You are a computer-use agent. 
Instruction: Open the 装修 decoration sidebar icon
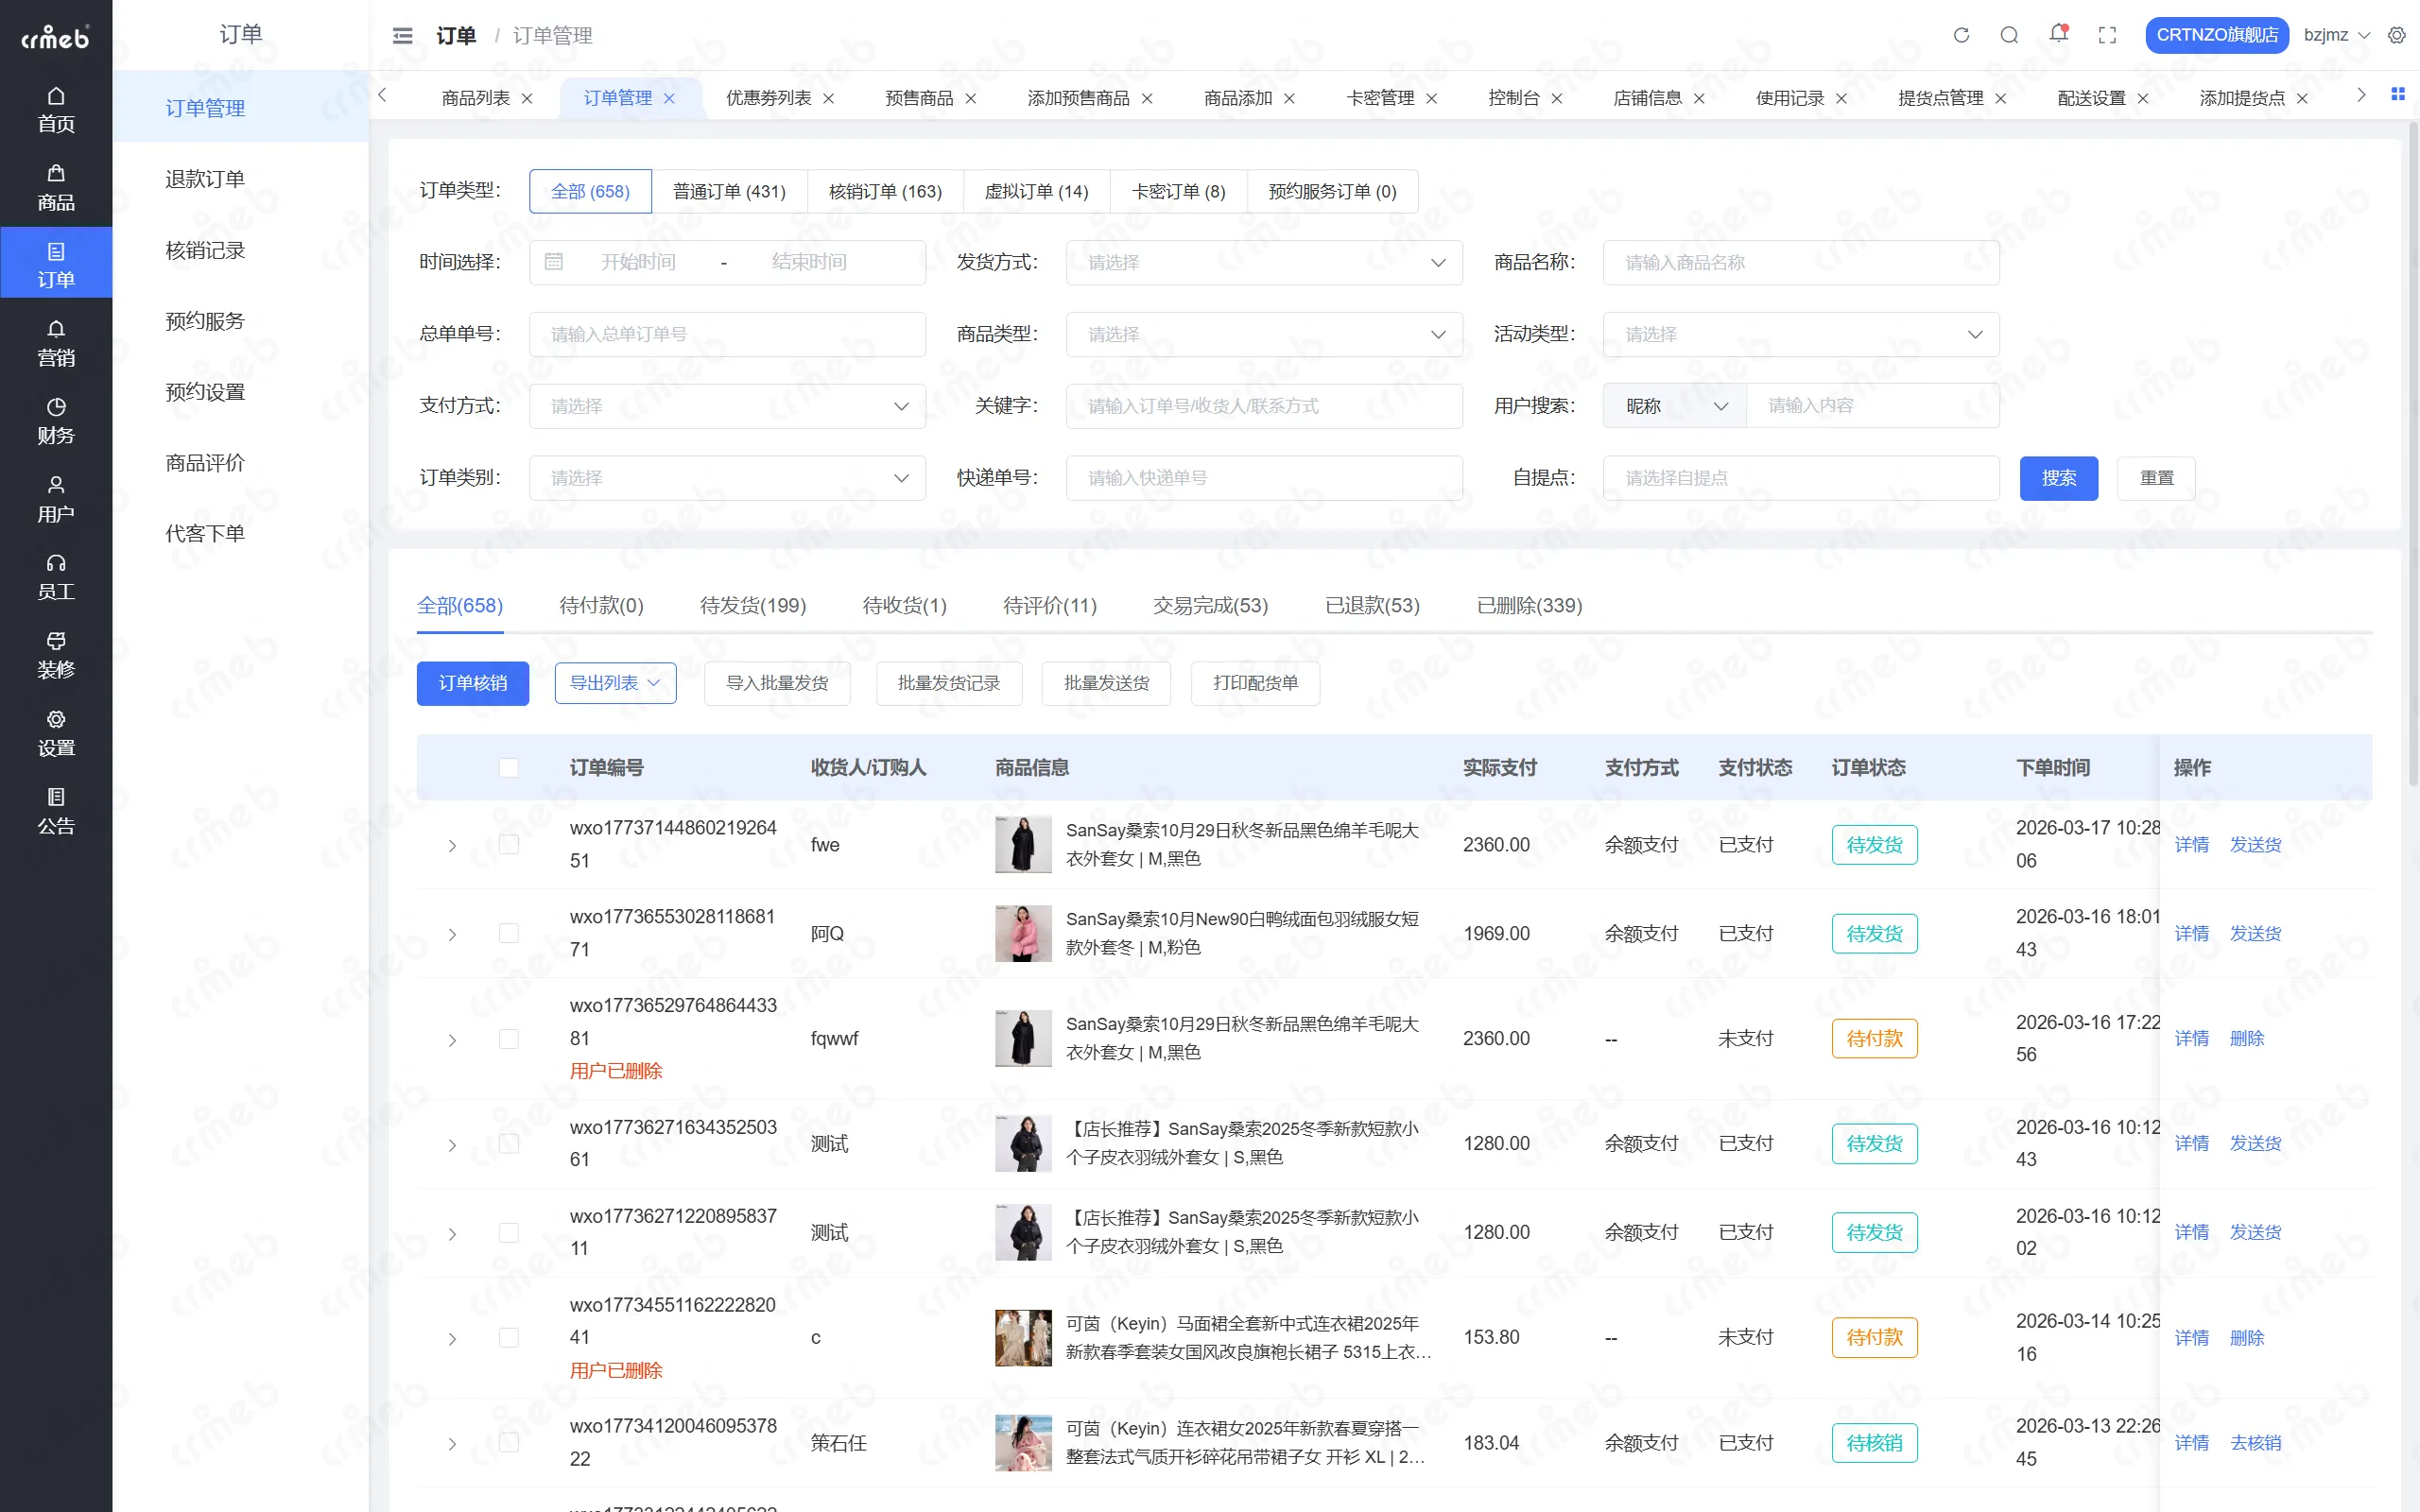(56, 655)
